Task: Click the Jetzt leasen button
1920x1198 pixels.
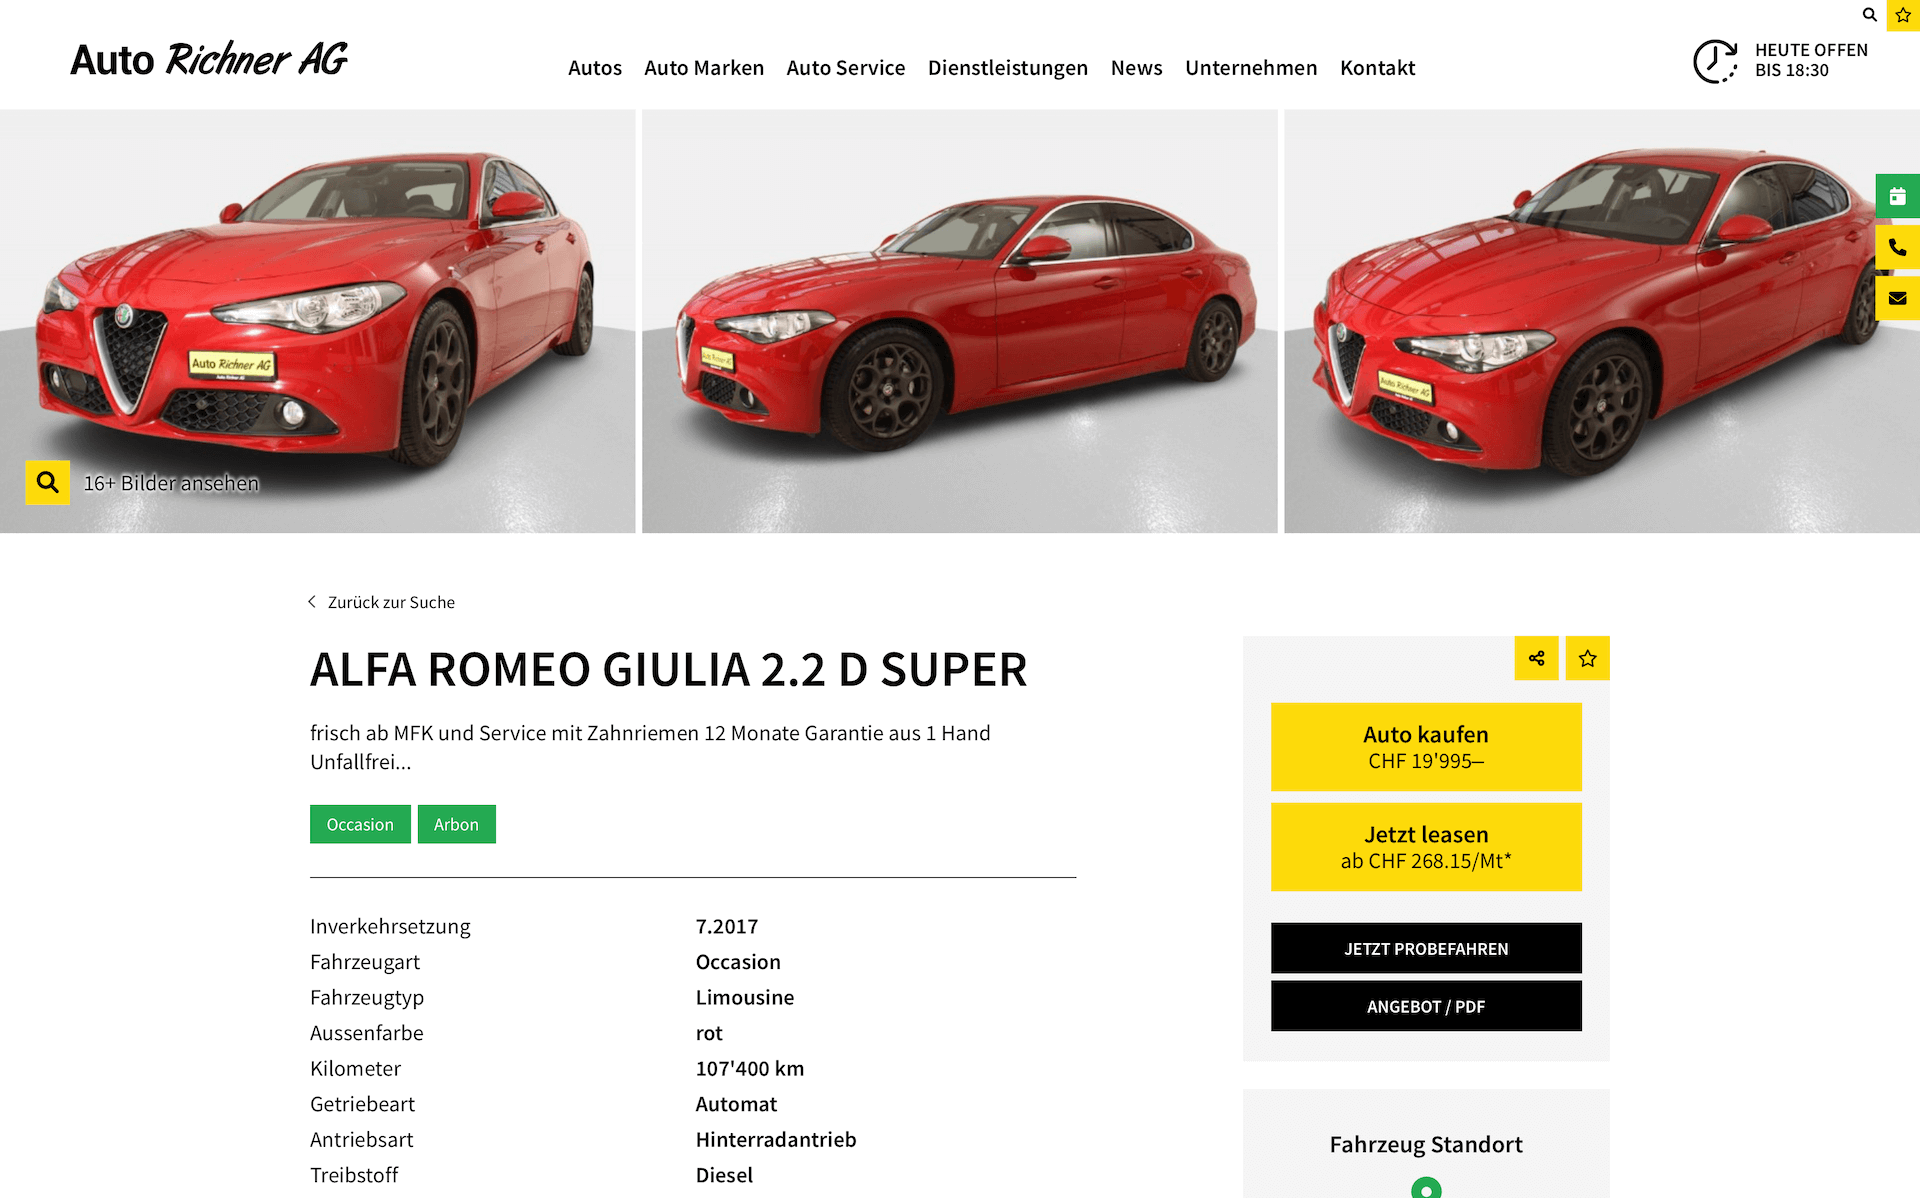Action: 1426,847
